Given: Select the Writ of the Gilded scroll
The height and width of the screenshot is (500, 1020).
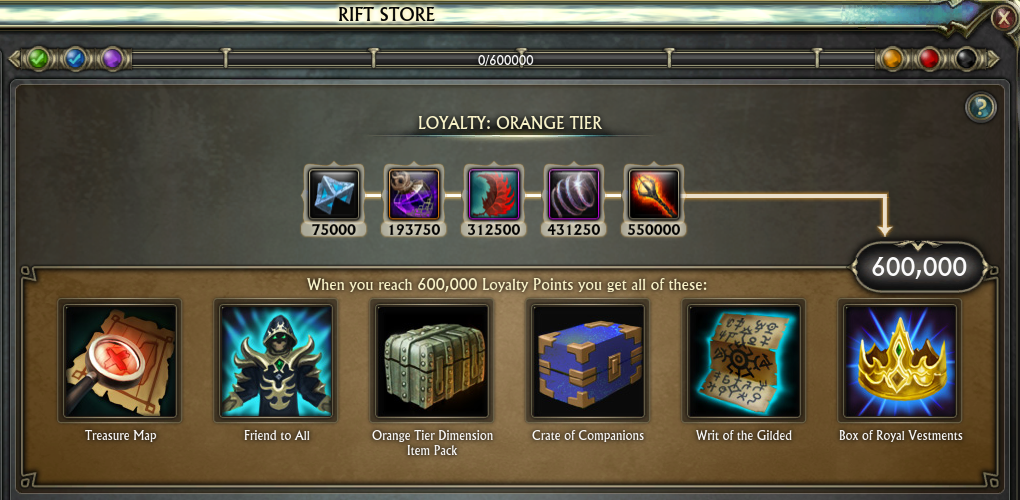Looking at the screenshot, I should click(744, 361).
